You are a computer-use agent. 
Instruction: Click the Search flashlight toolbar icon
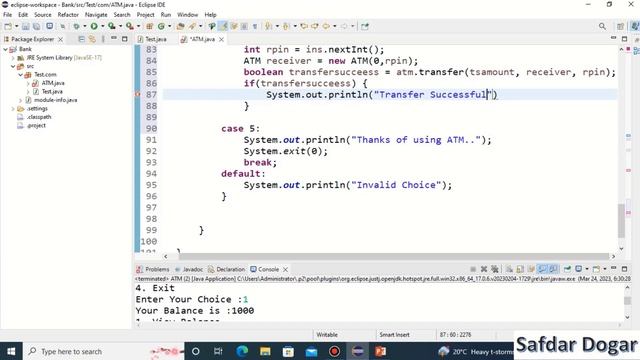192,26
